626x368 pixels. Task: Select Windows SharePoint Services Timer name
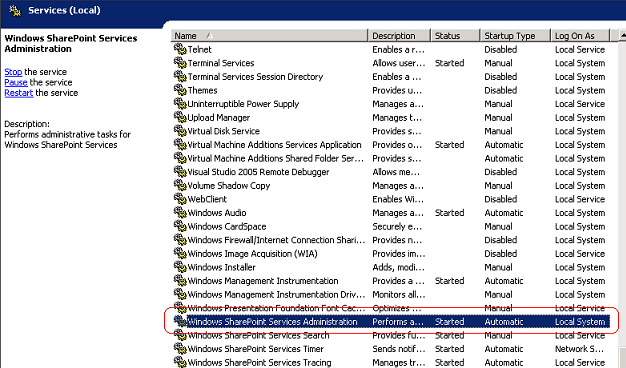(256, 349)
